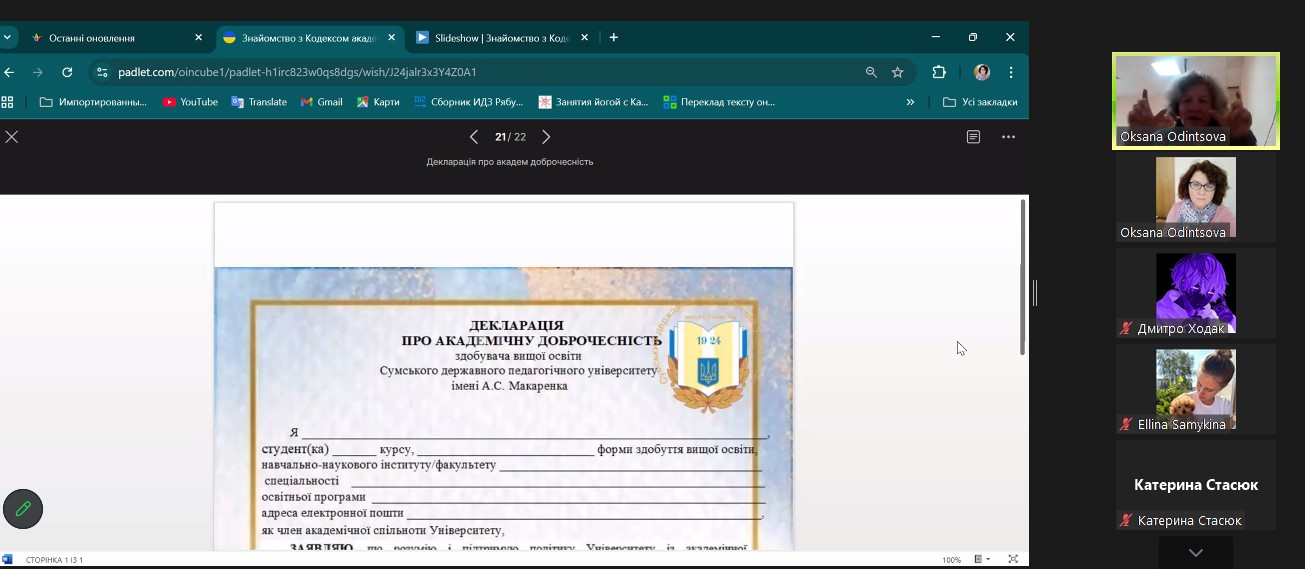Open the Chrome profile avatar

pos(982,72)
